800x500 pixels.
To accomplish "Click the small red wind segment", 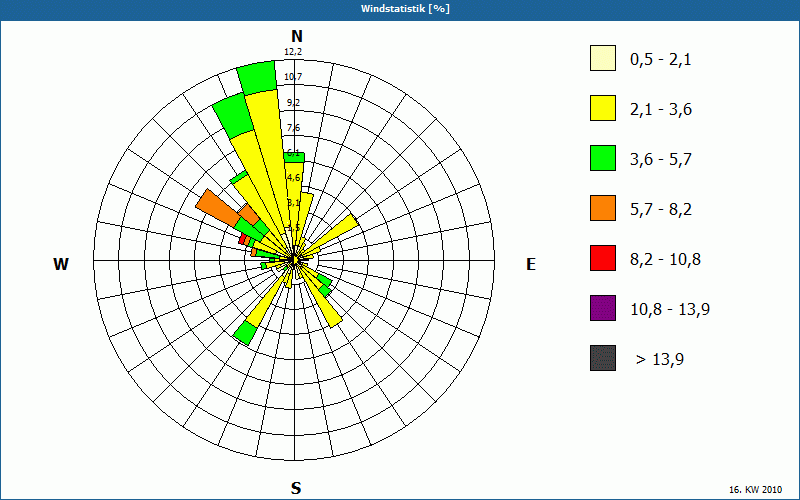I will click(242, 239).
